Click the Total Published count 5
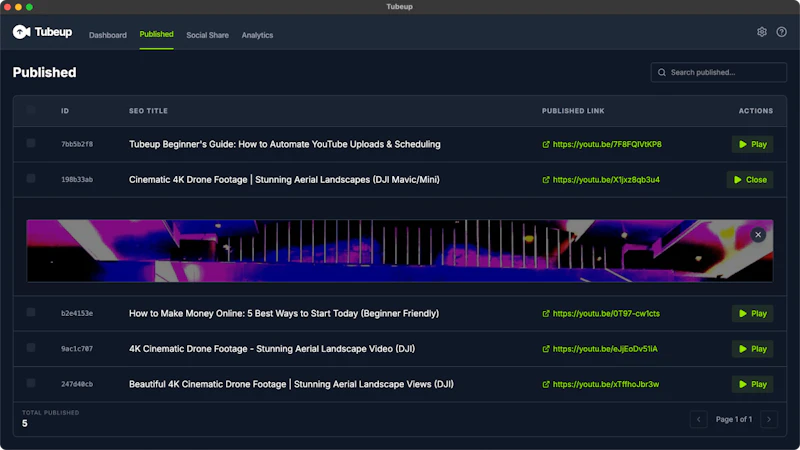The width and height of the screenshot is (800, 450). pyautogui.click(x=24, y=423)
